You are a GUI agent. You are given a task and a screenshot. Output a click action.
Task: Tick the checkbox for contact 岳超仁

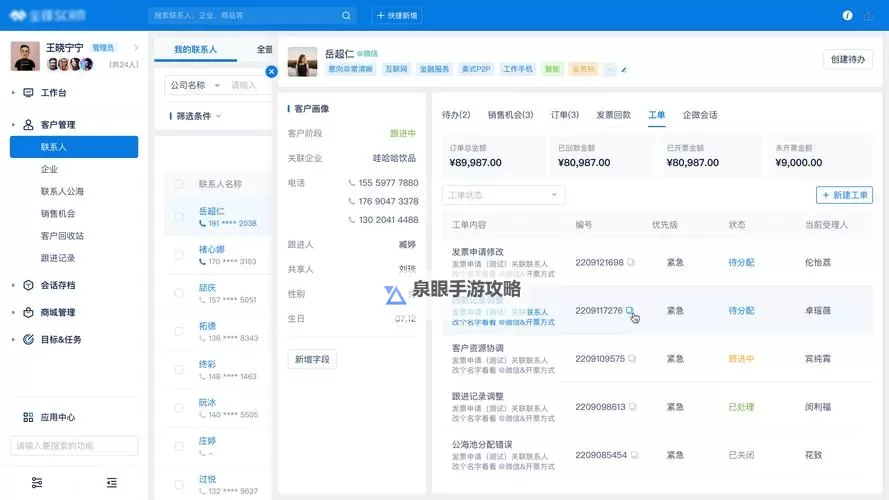[x=179, y=217]
